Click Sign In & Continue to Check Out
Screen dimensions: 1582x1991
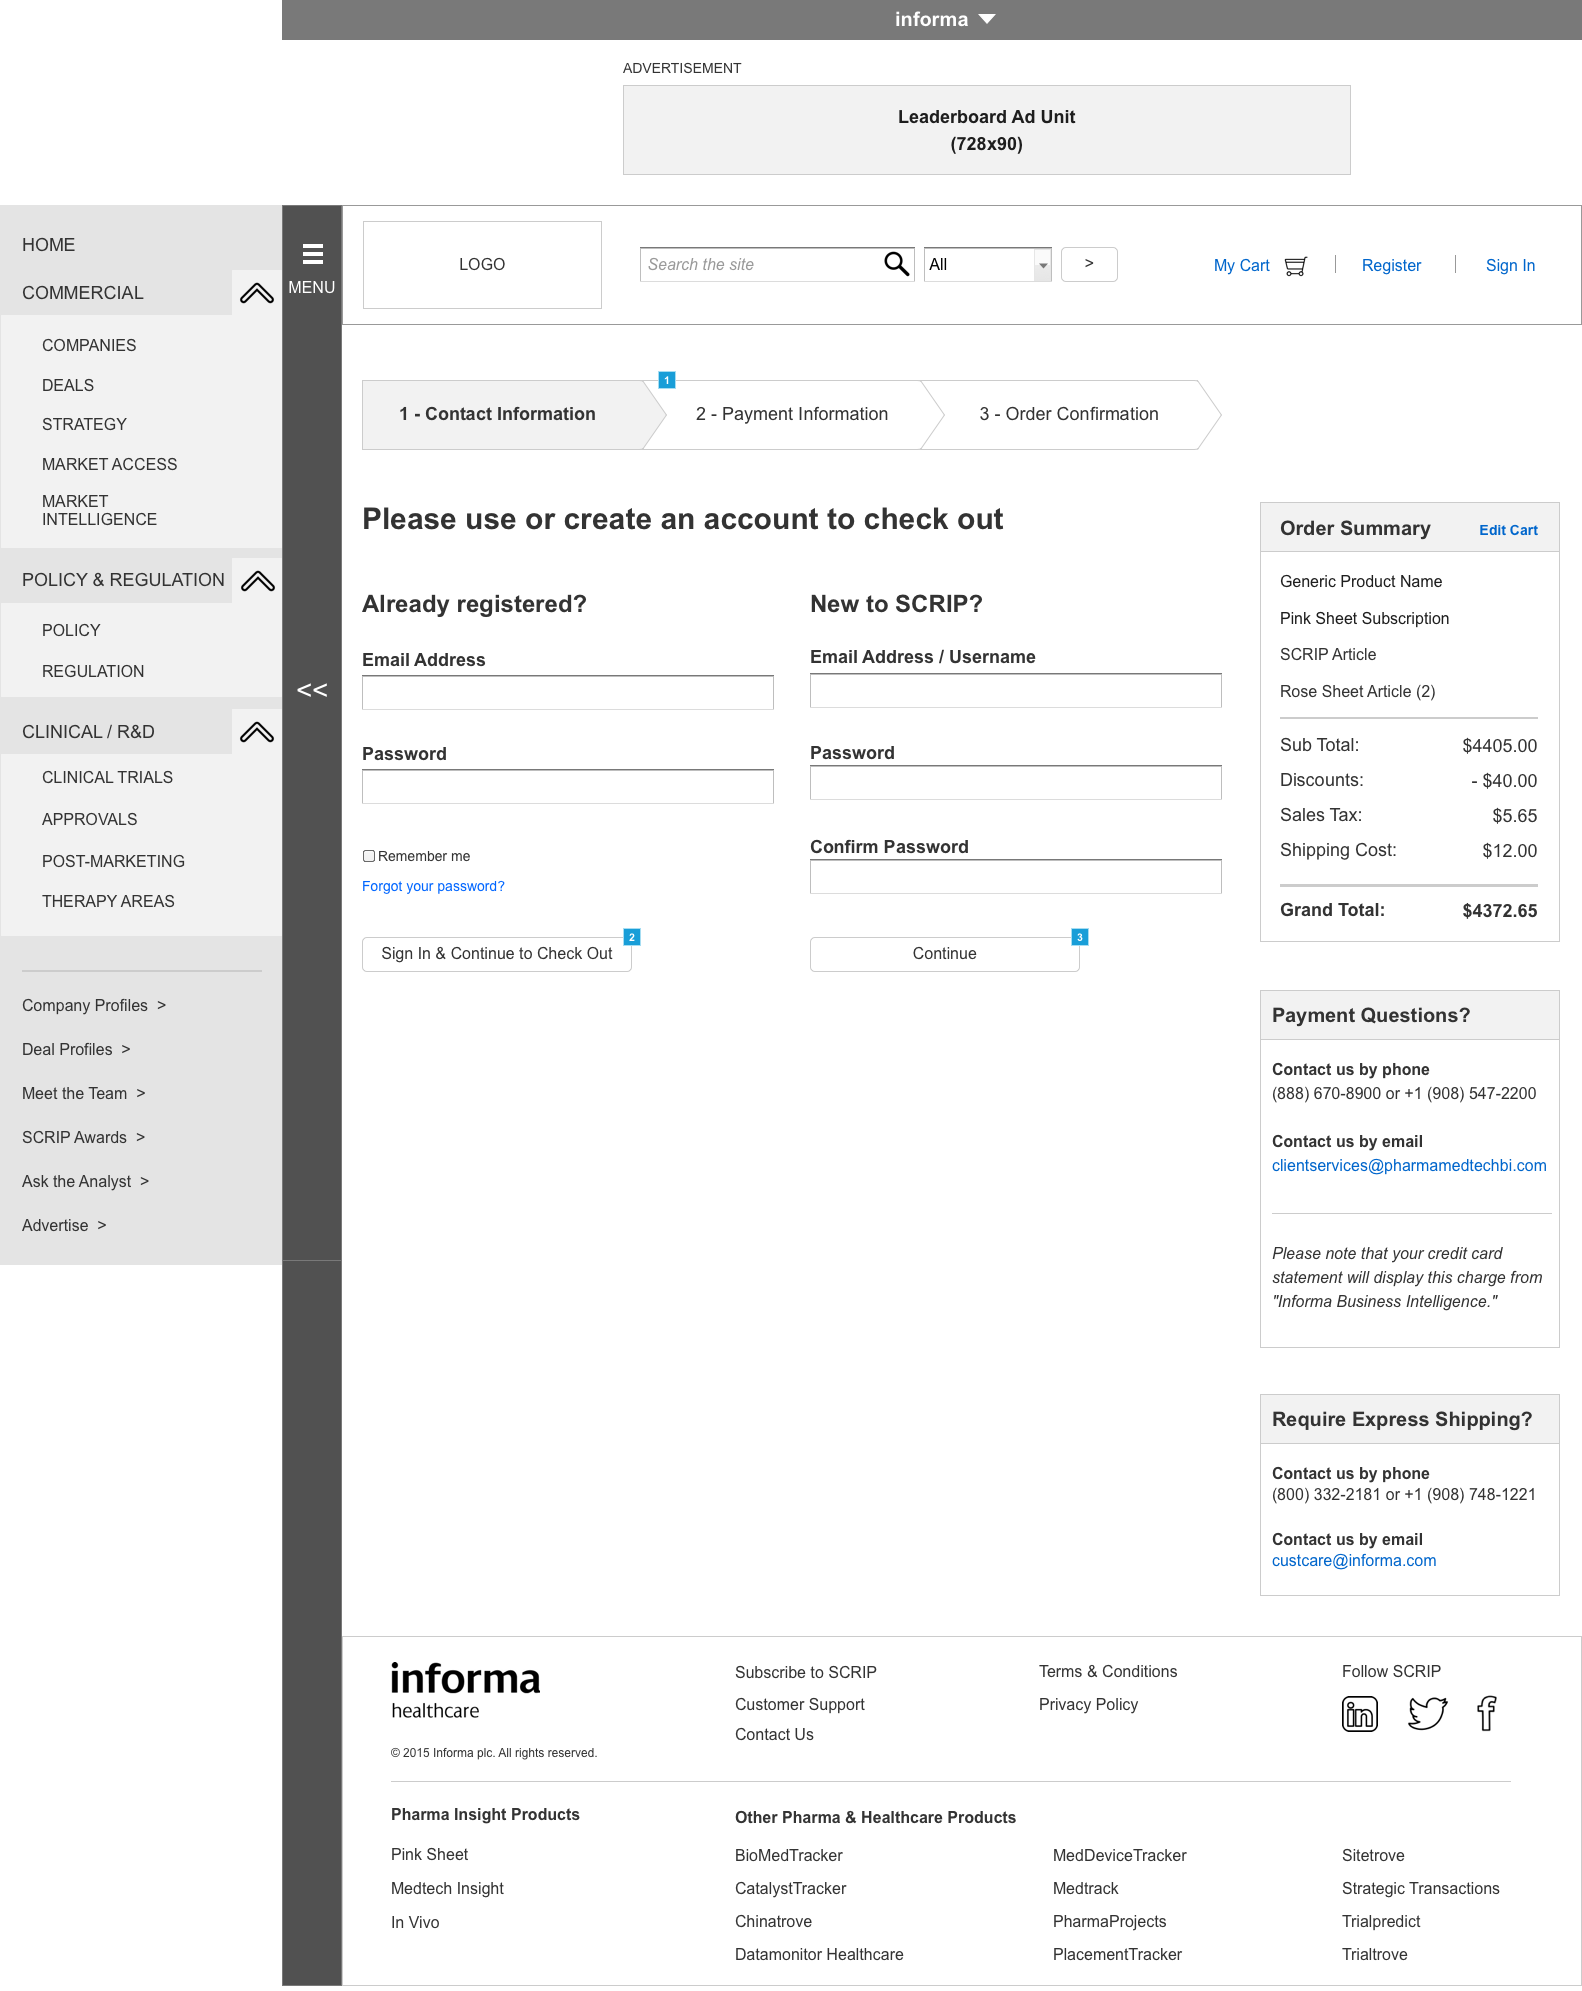[497, 954]
